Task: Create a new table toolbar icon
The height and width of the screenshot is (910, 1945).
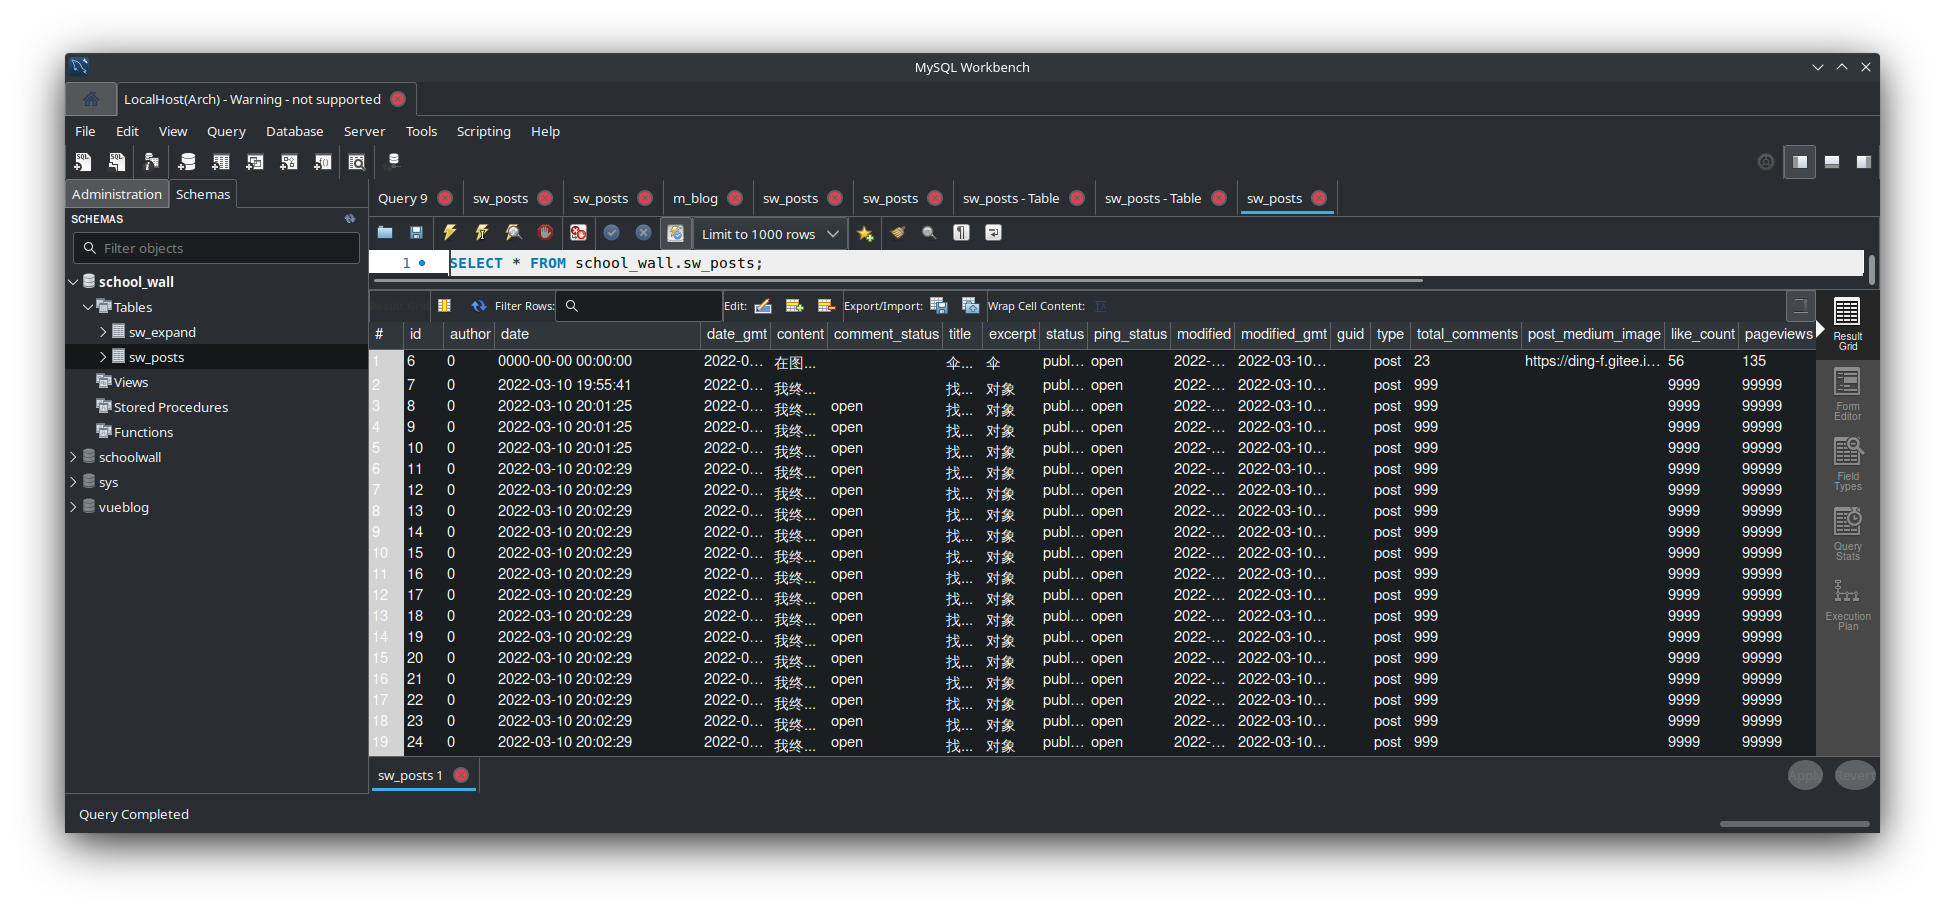Action: [x=221, y=161]
